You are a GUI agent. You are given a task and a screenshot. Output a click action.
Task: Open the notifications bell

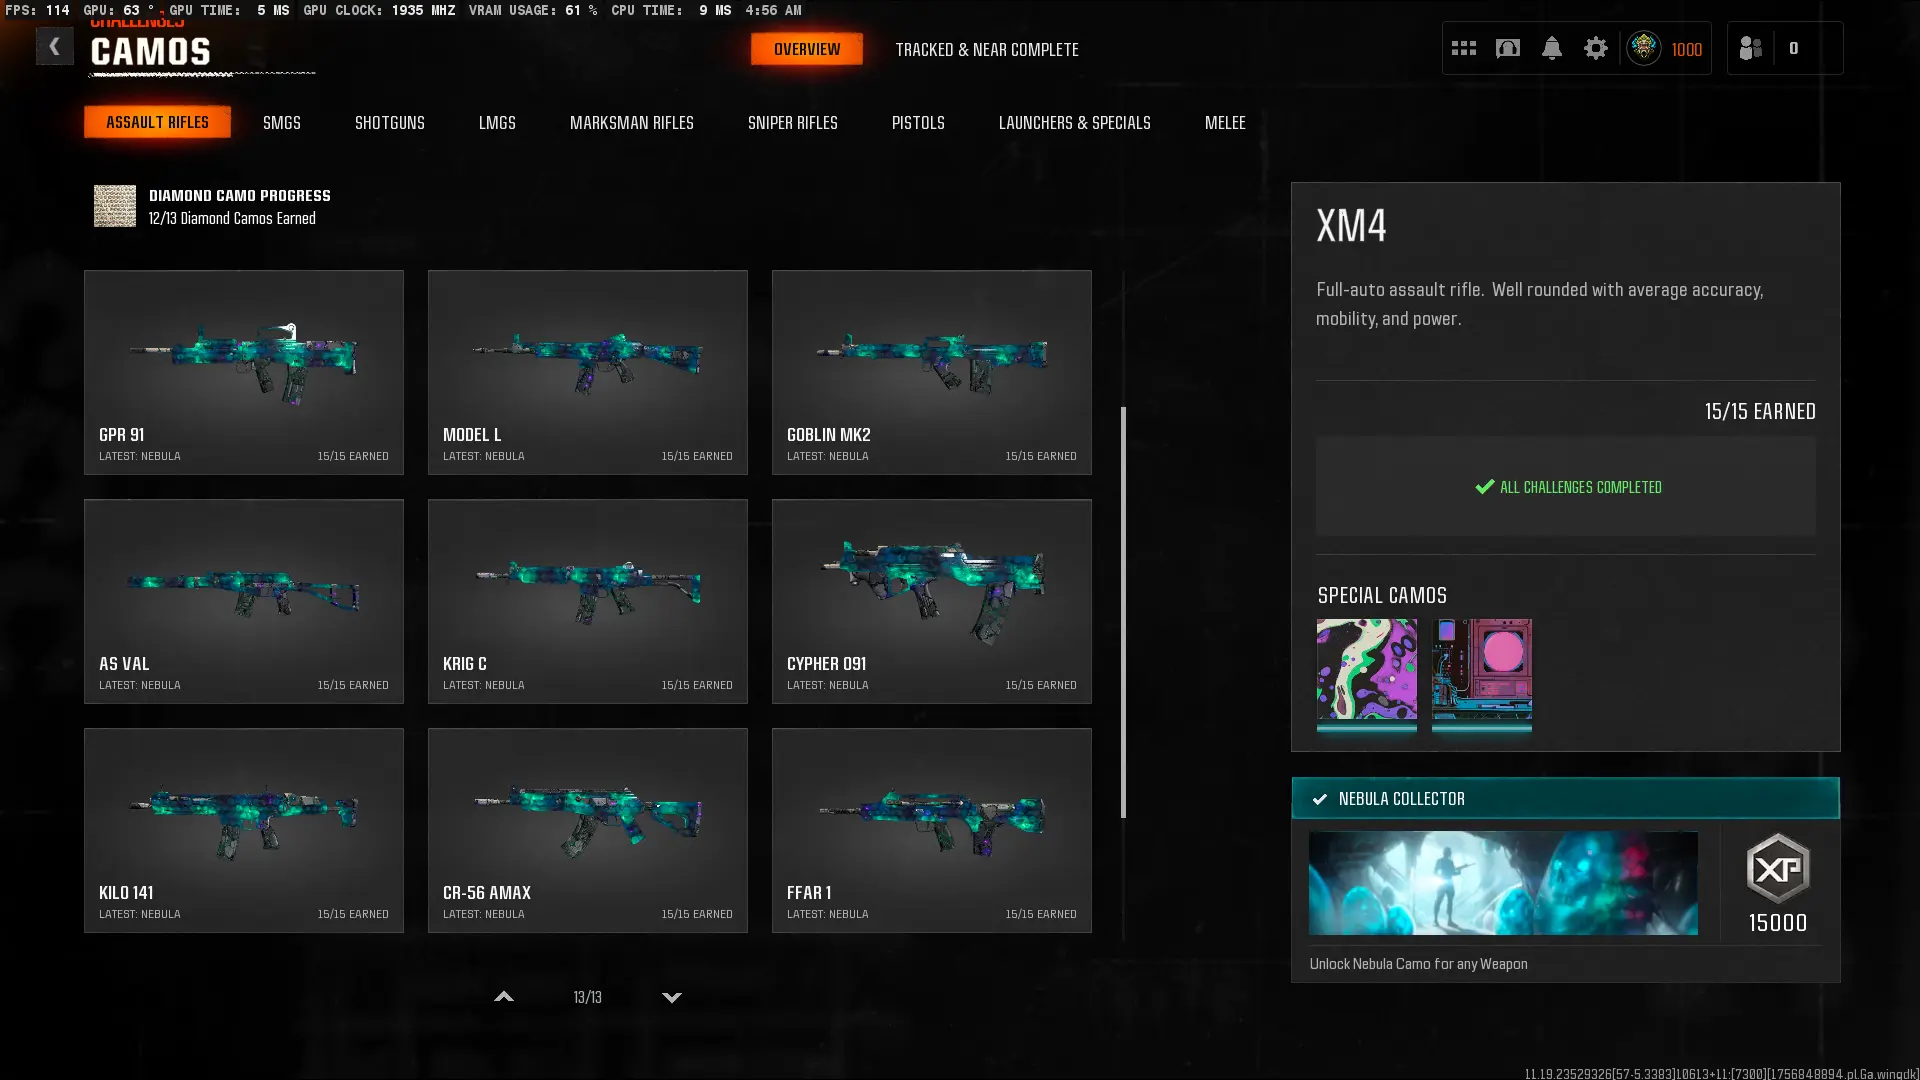[x=1551, y=48]
